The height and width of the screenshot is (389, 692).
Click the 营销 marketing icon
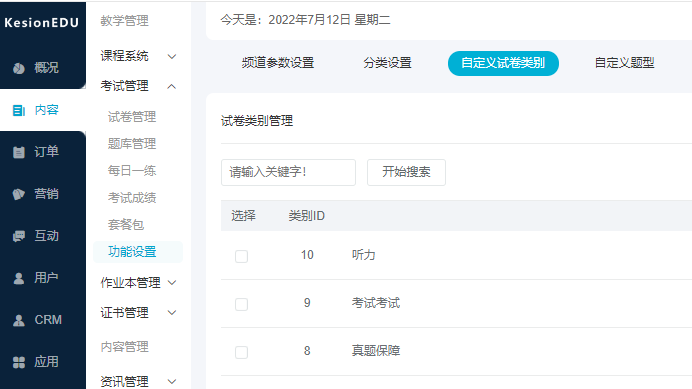(19, 194)
